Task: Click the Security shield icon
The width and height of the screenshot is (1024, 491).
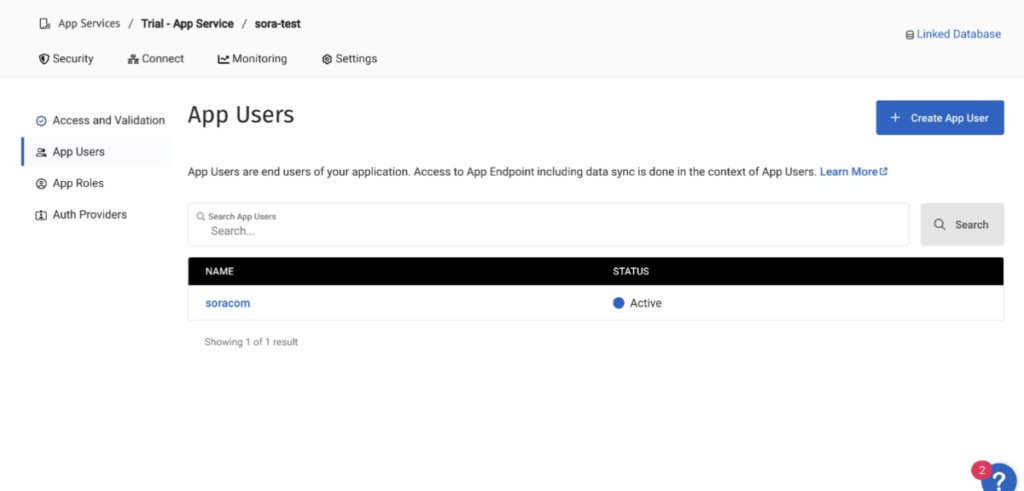Action: pos(43,59)
